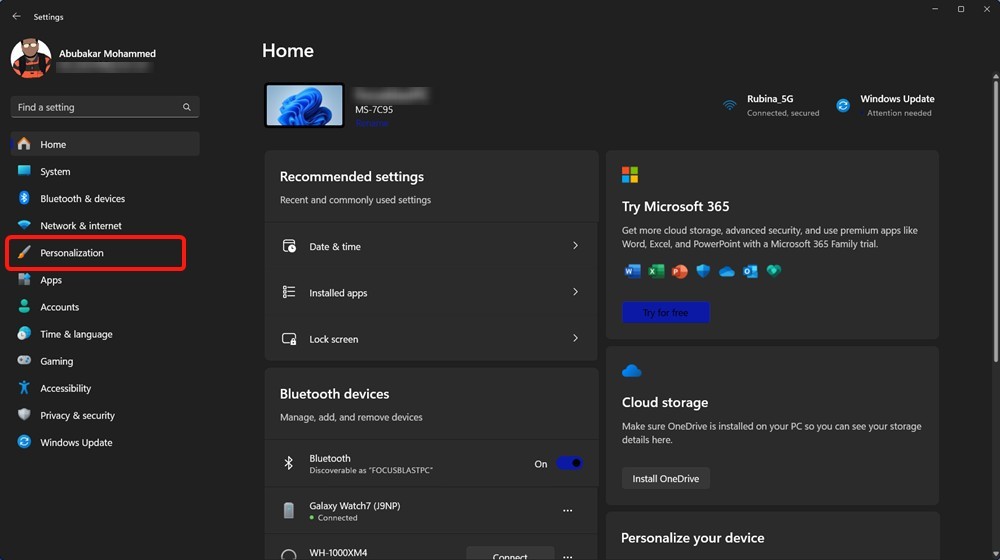Image resolution: width=1000 pixels, height=560 pixels.
Task: Click the Apps icon in sidebar
Action: click(24, 279)
